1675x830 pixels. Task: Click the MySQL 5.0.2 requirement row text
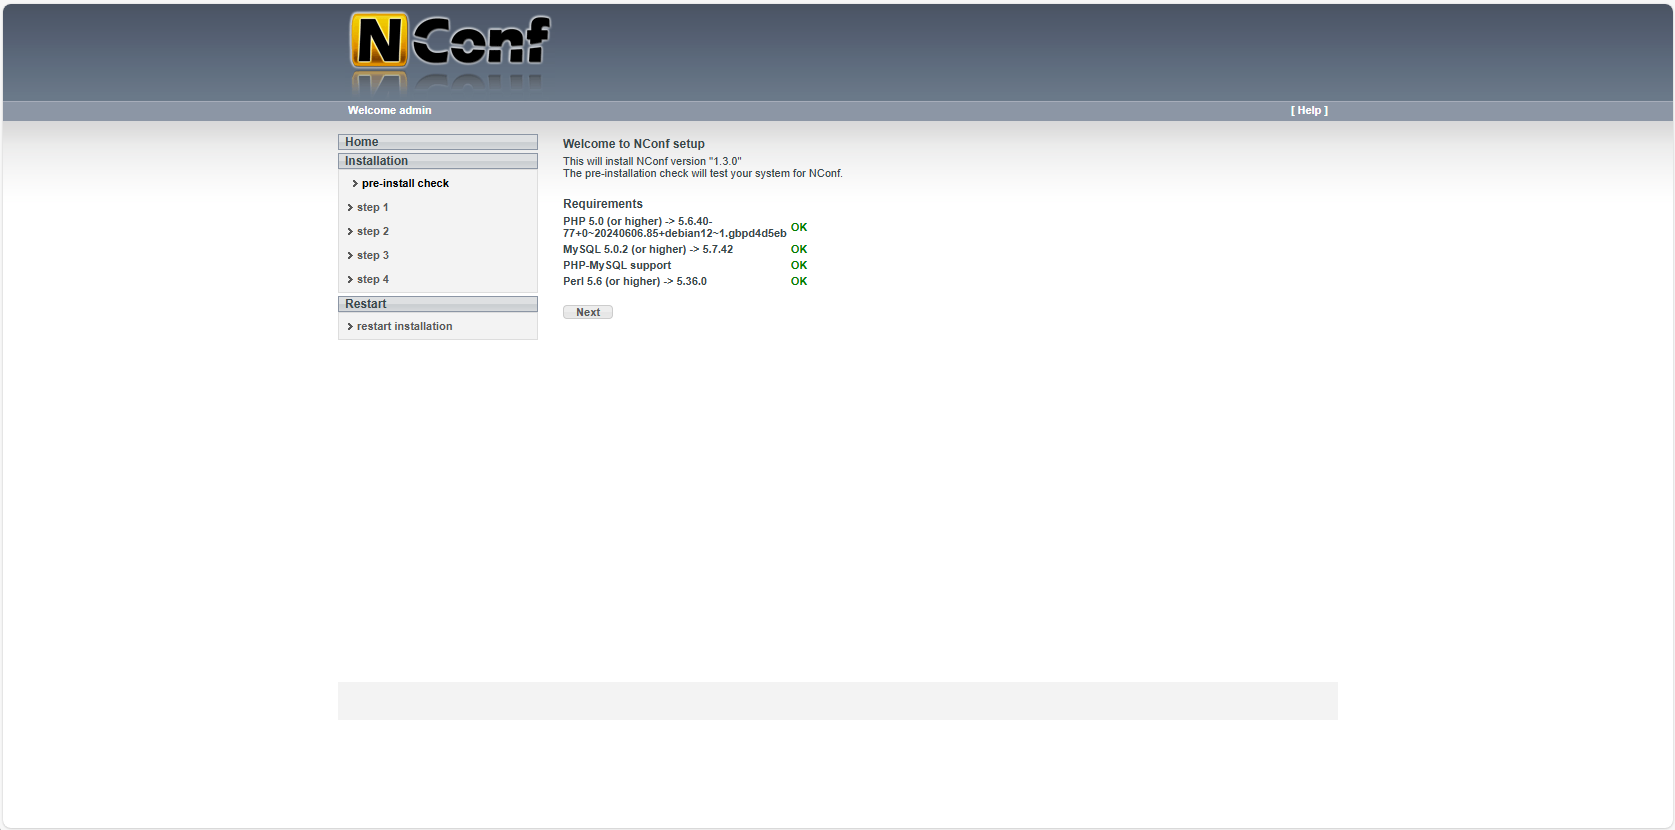click(647, 250)
